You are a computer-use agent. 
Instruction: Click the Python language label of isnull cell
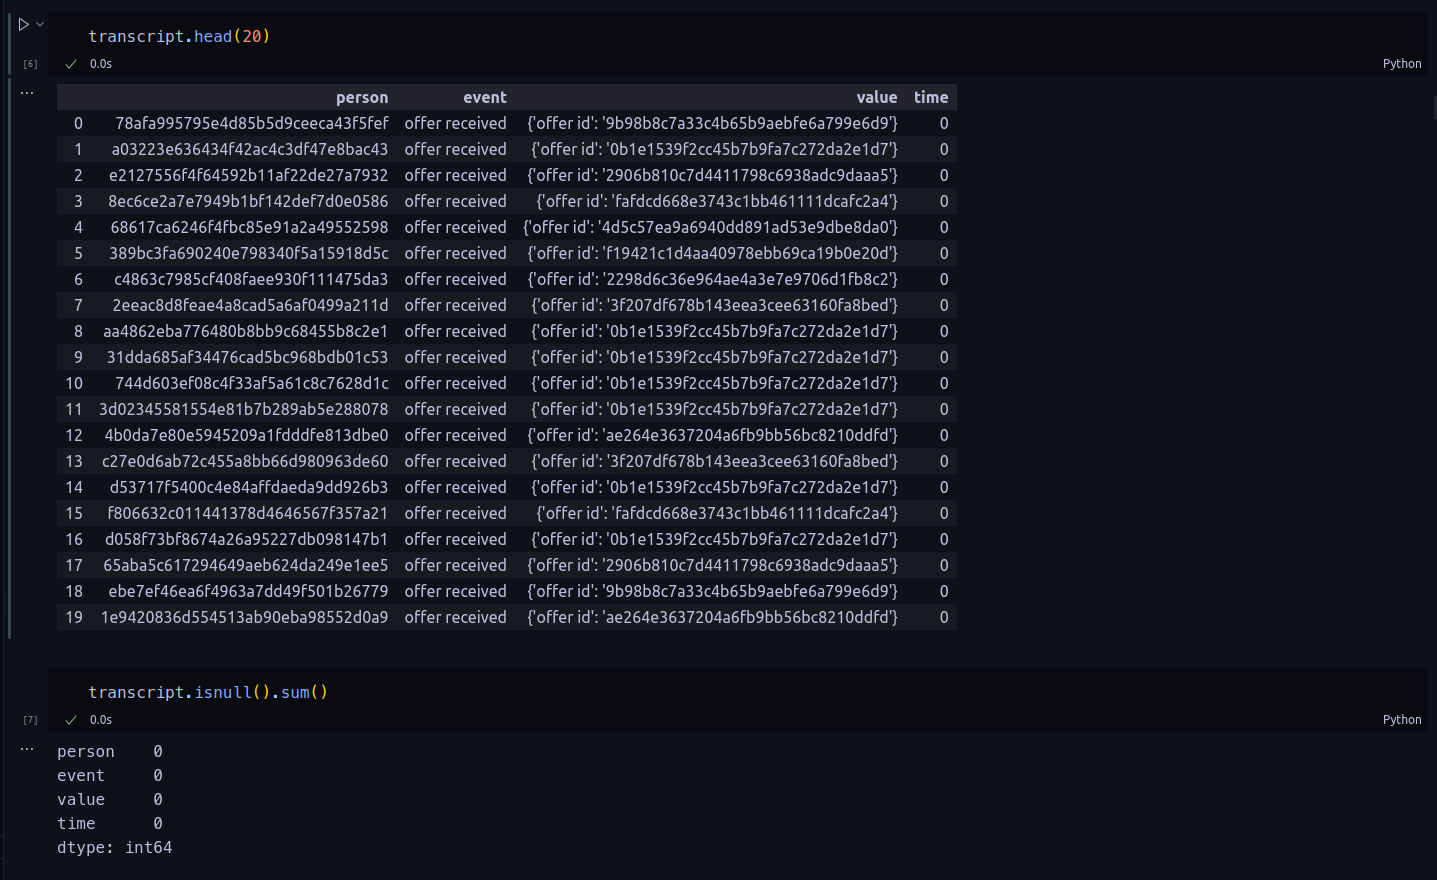coord(1401,719)
